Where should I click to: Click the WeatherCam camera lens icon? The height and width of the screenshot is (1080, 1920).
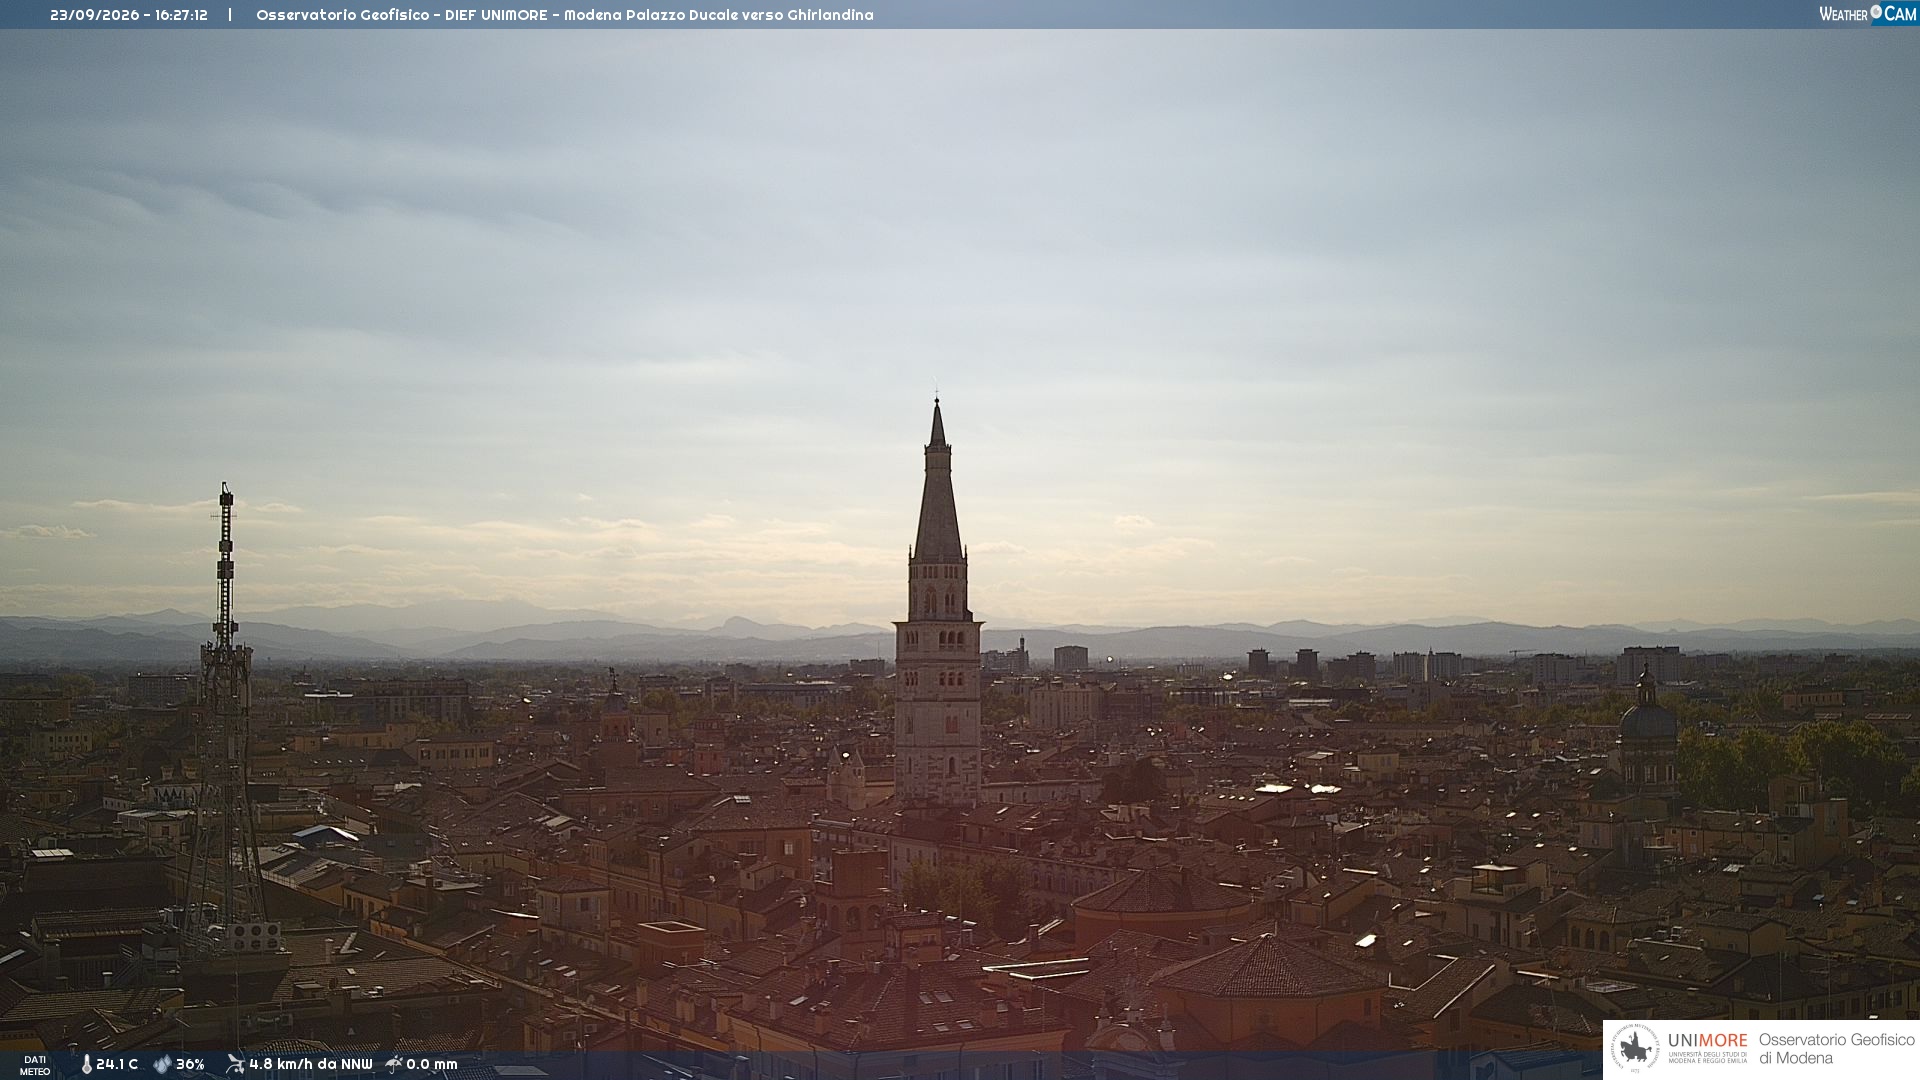(1876, 12)
